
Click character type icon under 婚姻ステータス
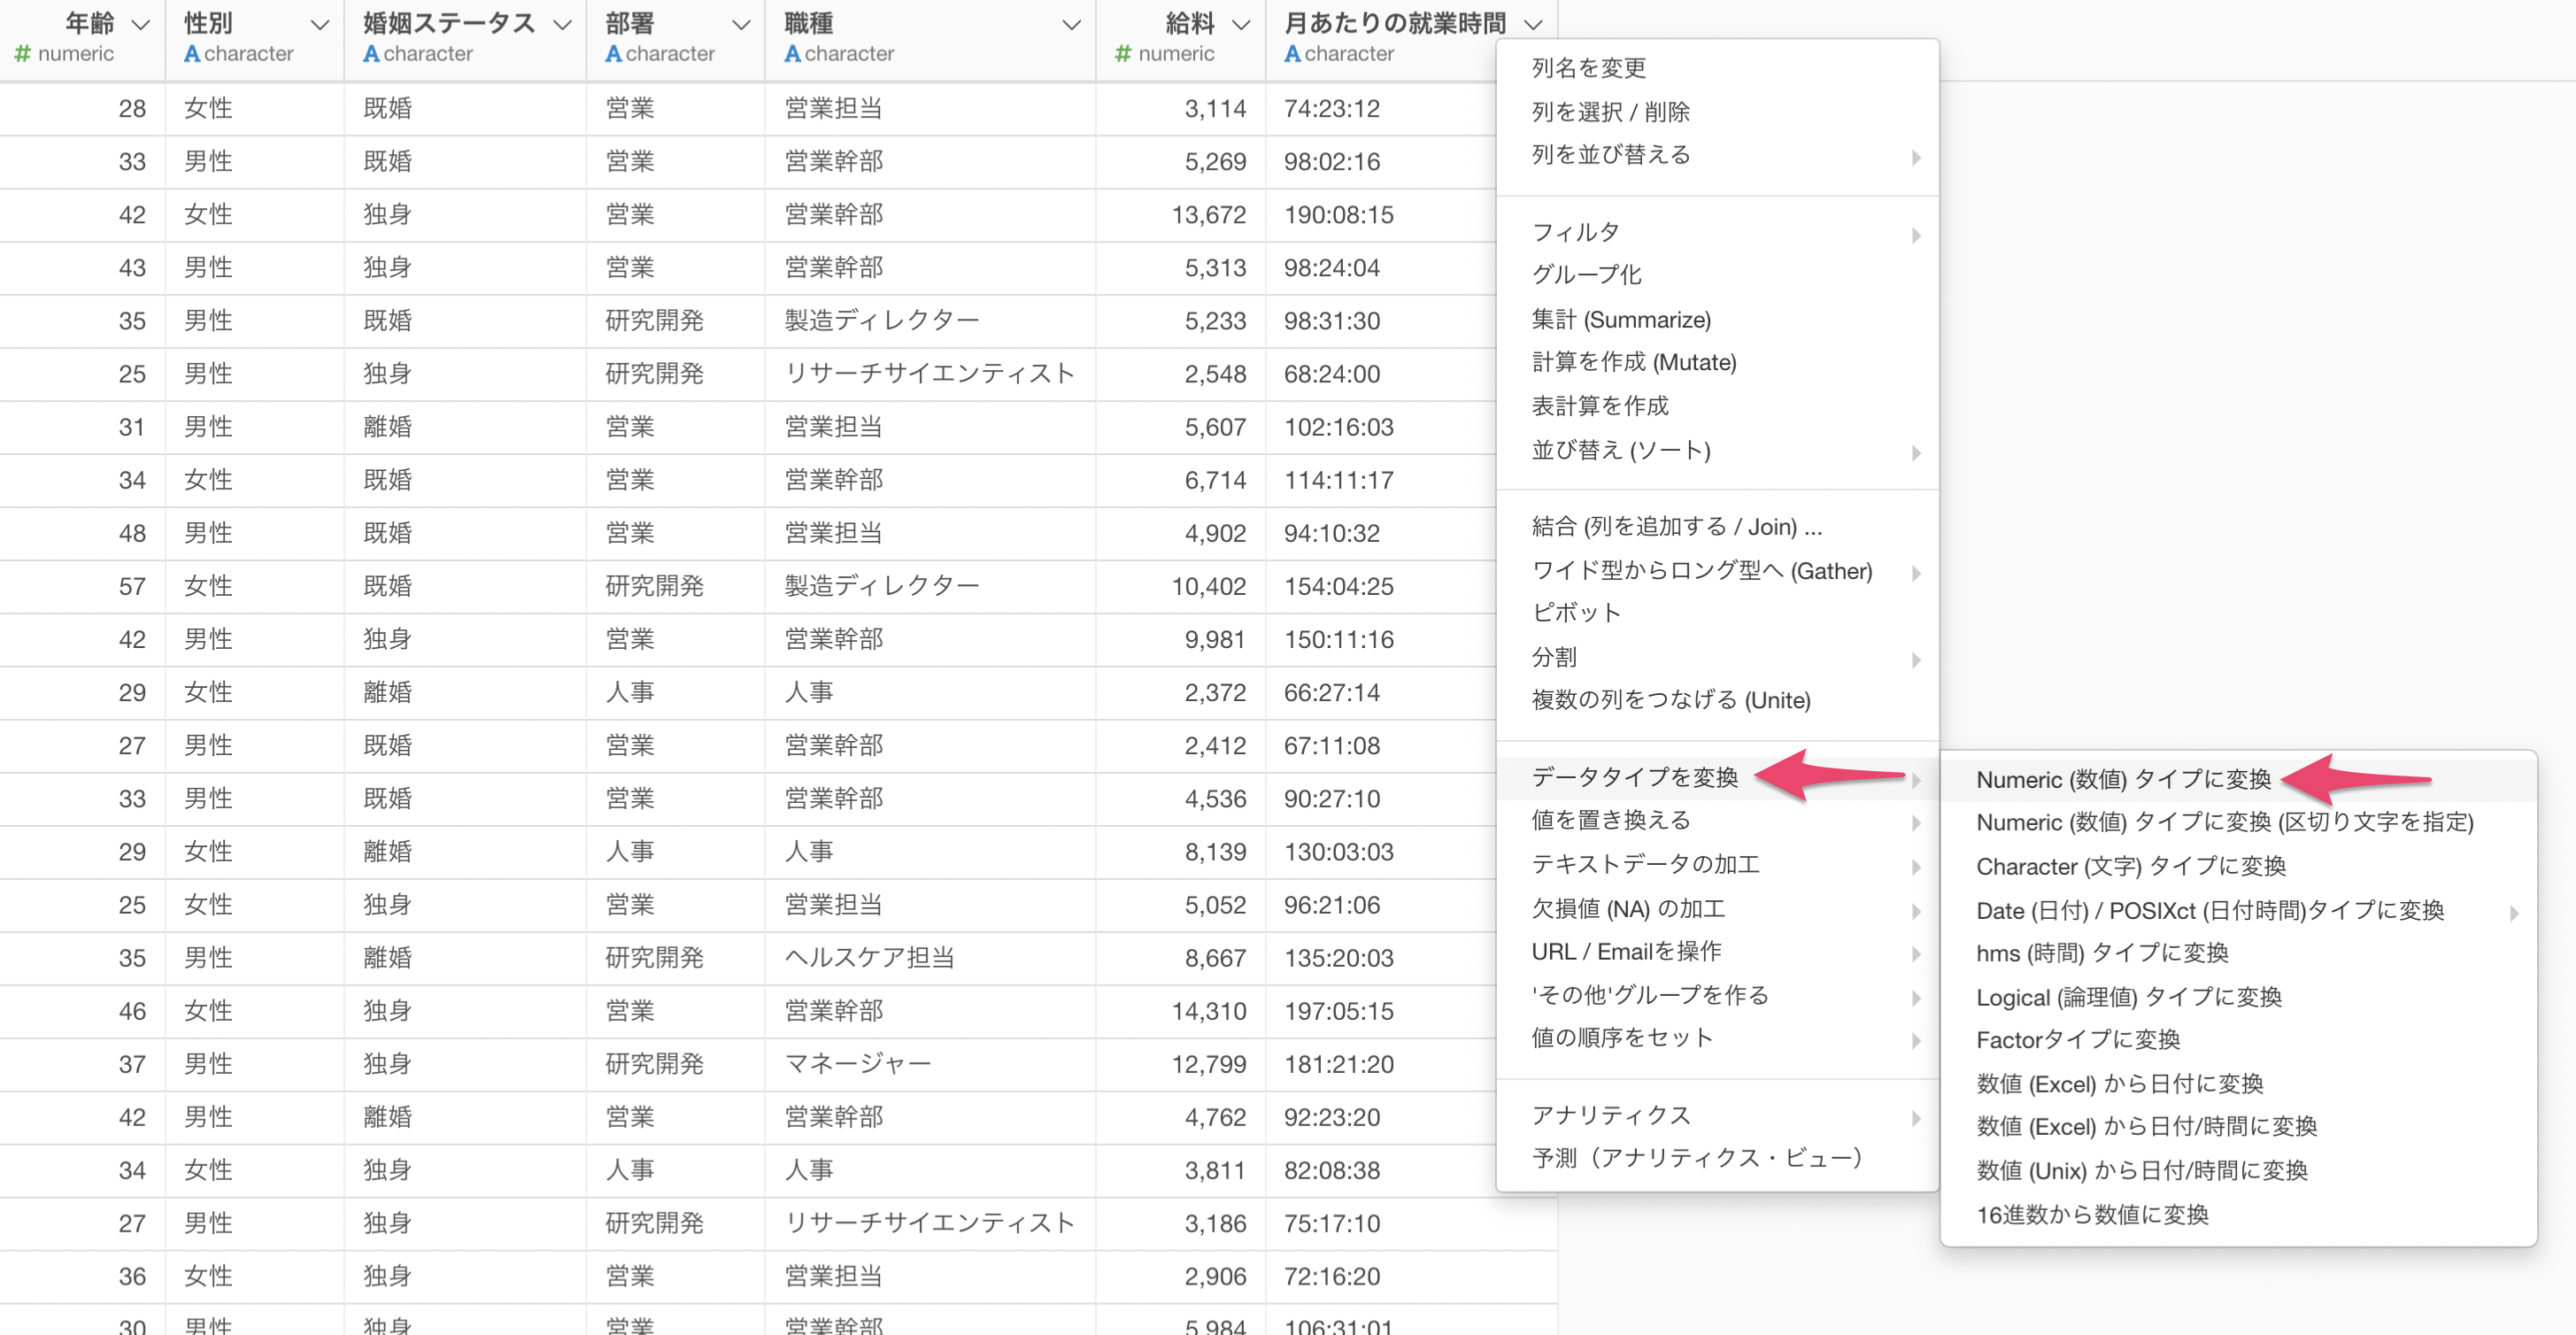tap(371, 54)
